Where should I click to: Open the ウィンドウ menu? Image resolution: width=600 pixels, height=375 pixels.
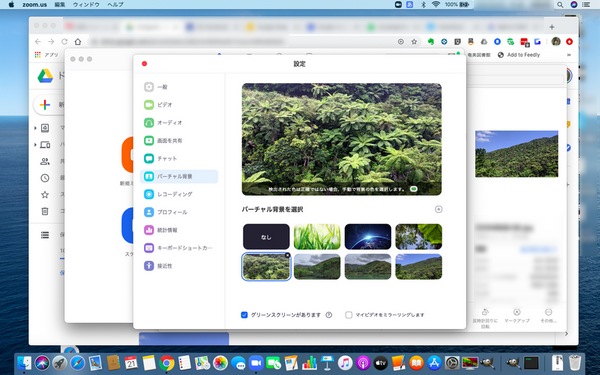pyautogui.click(x=86, y=5)
